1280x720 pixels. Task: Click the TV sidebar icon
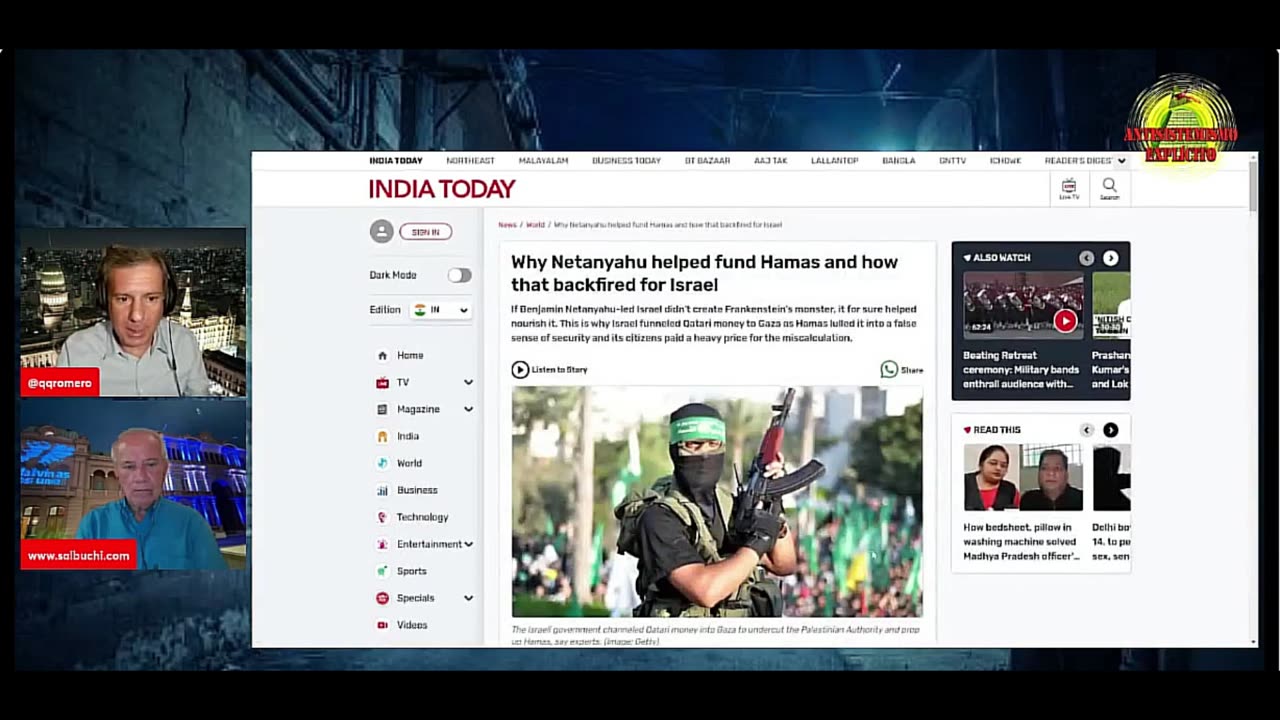coord(382,382)
